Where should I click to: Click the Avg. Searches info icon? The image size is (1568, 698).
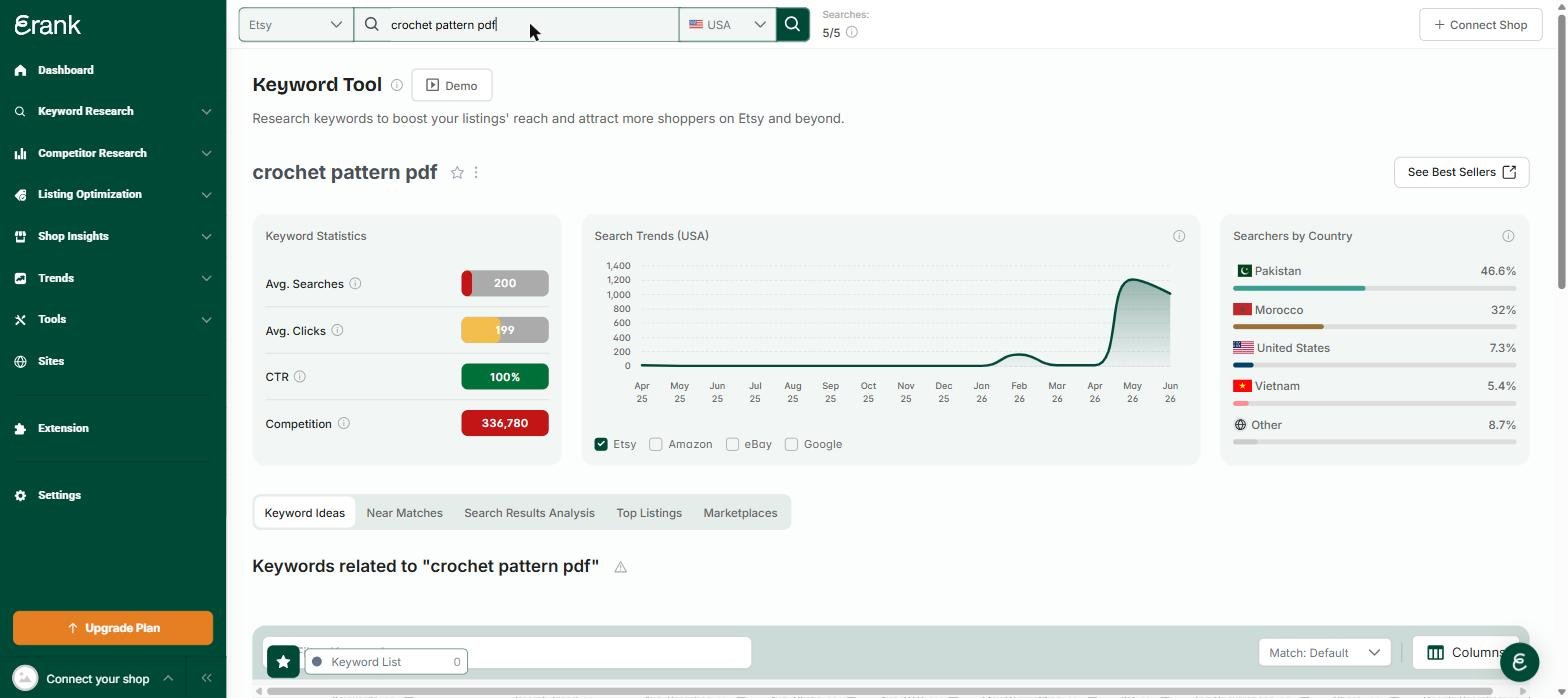tap(355, 284)
